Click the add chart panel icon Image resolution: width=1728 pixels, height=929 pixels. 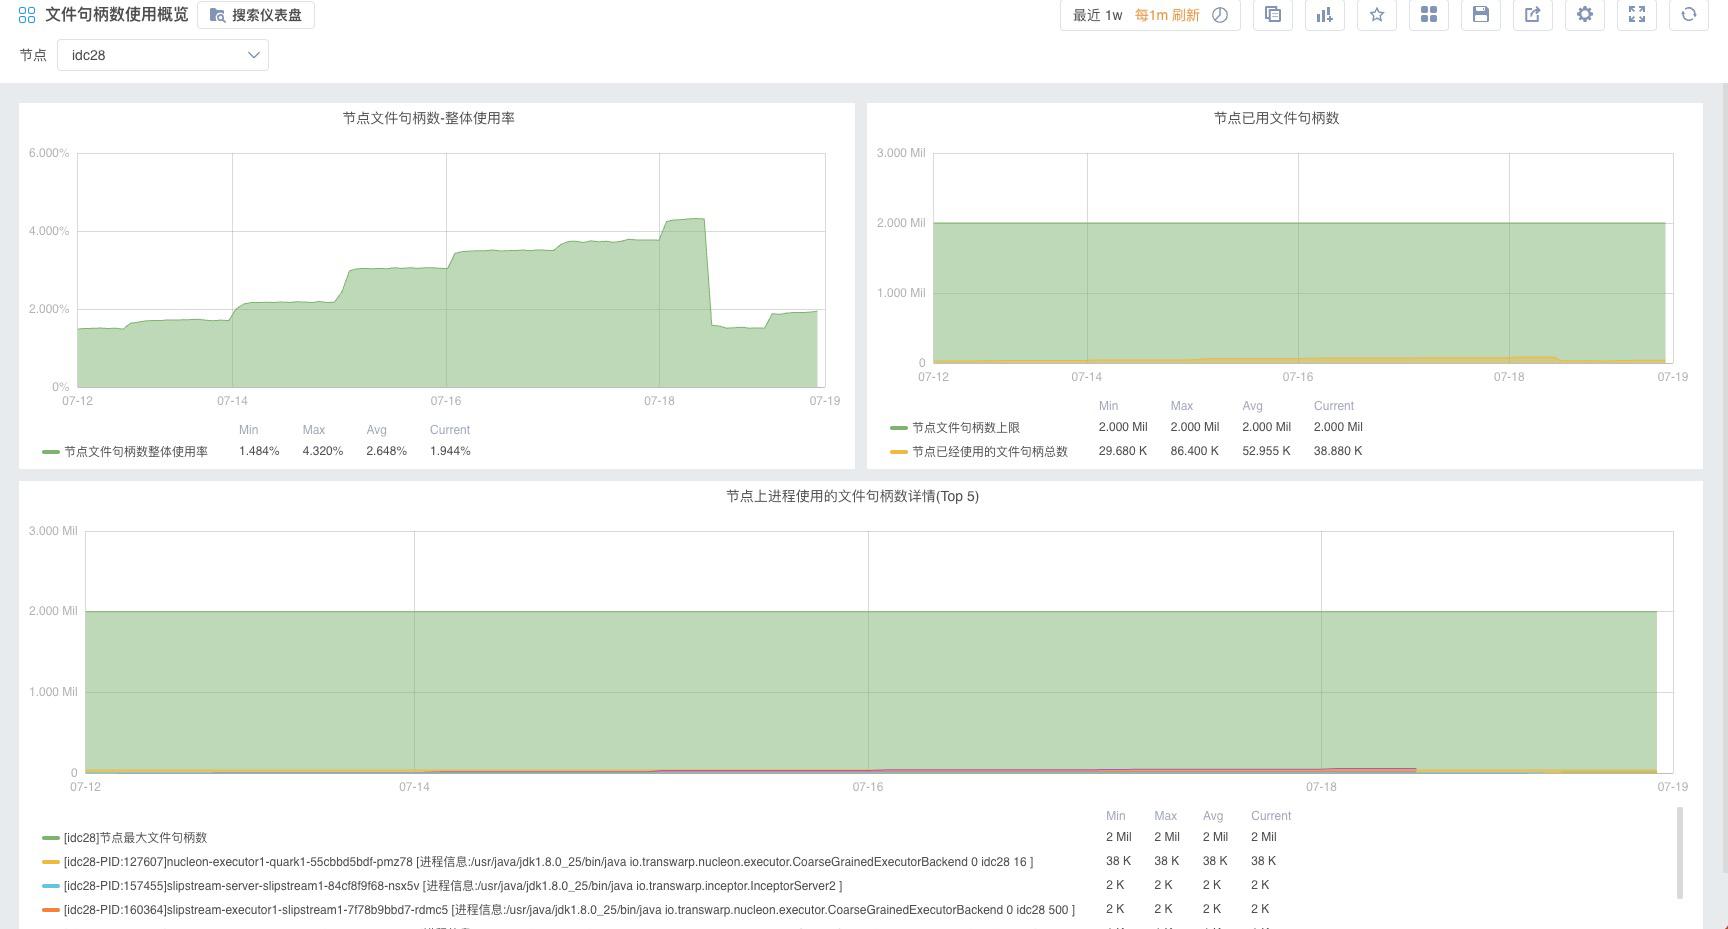(x=1325, y=14)
